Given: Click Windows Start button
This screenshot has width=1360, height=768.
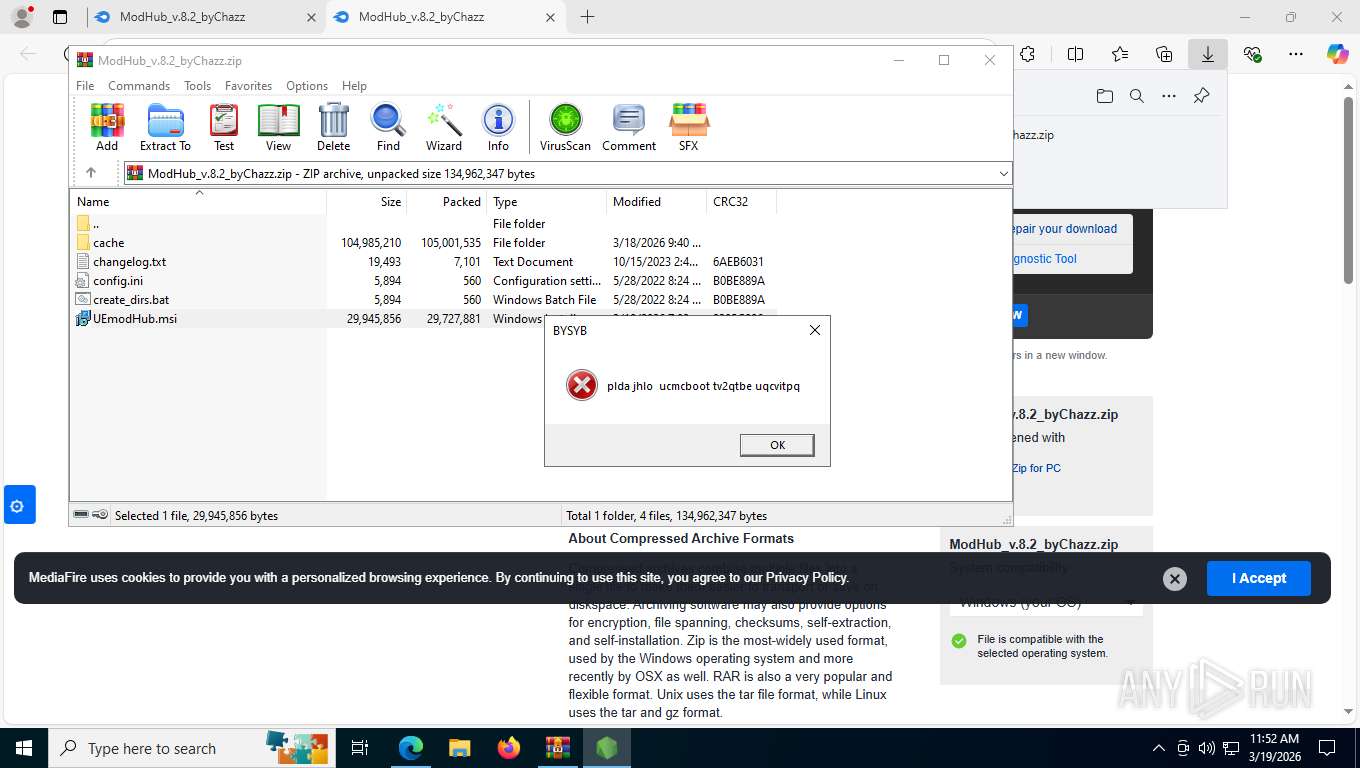Looking at the screenshot, I should (x=24, y=748).
